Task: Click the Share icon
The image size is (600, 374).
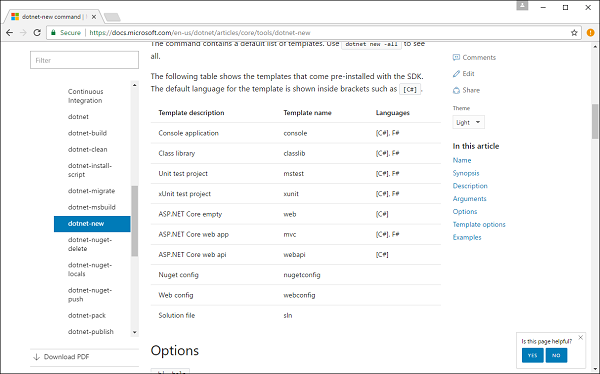Action: (456, 90)
